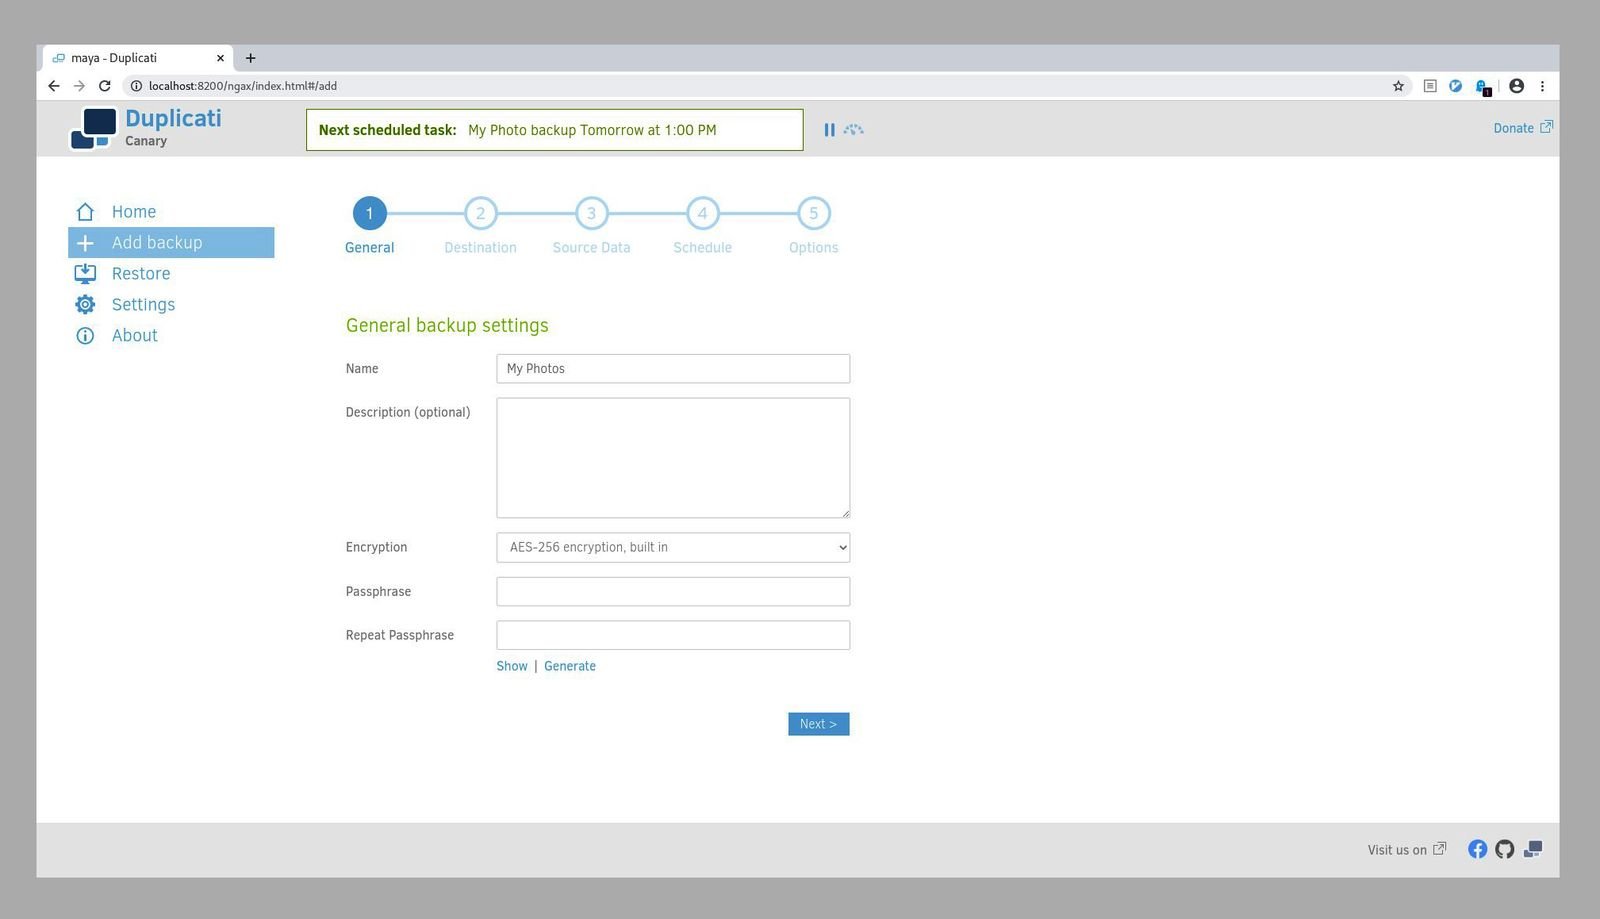Jump to the Destination step
This screenshot has width=1600, height=919.
pos(480,213)
